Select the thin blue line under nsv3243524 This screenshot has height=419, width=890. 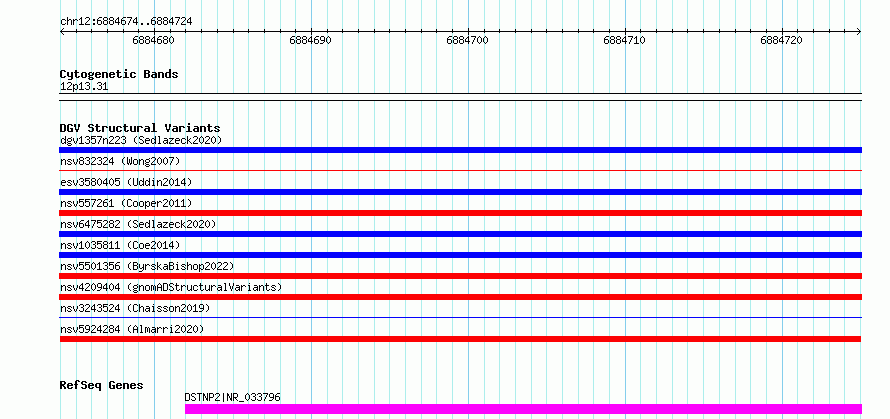click(x=460, y=317)
